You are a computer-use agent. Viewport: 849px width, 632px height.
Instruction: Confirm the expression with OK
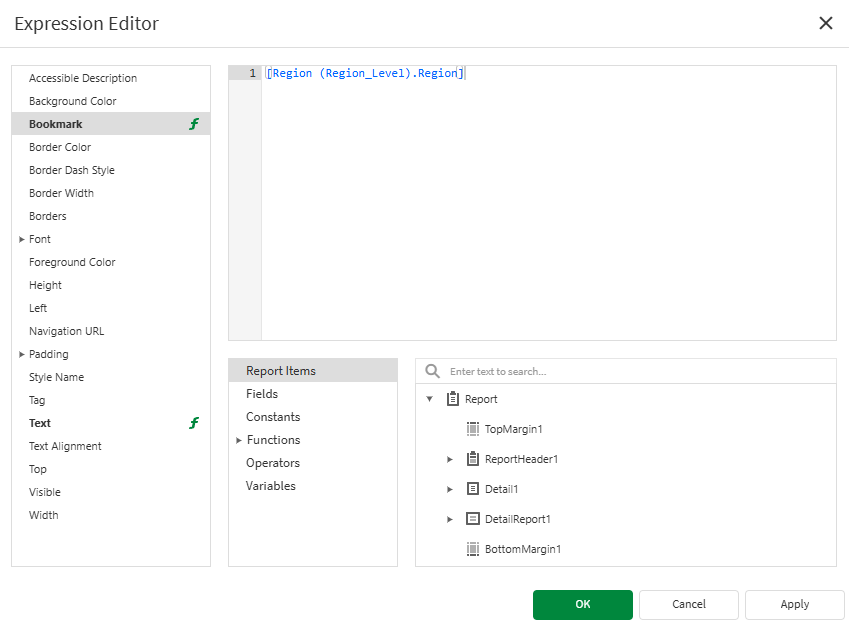point(582,604)
